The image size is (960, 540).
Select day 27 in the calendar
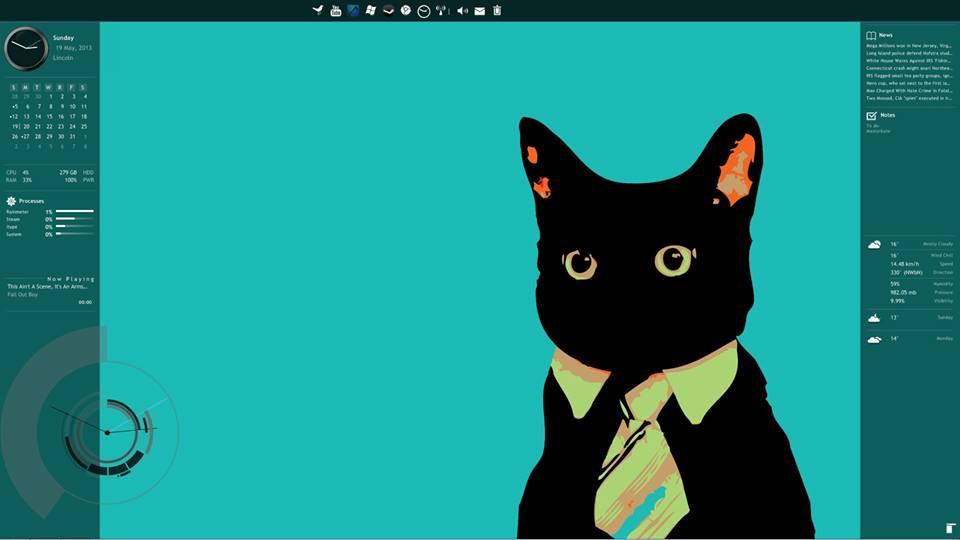[25, 137]
